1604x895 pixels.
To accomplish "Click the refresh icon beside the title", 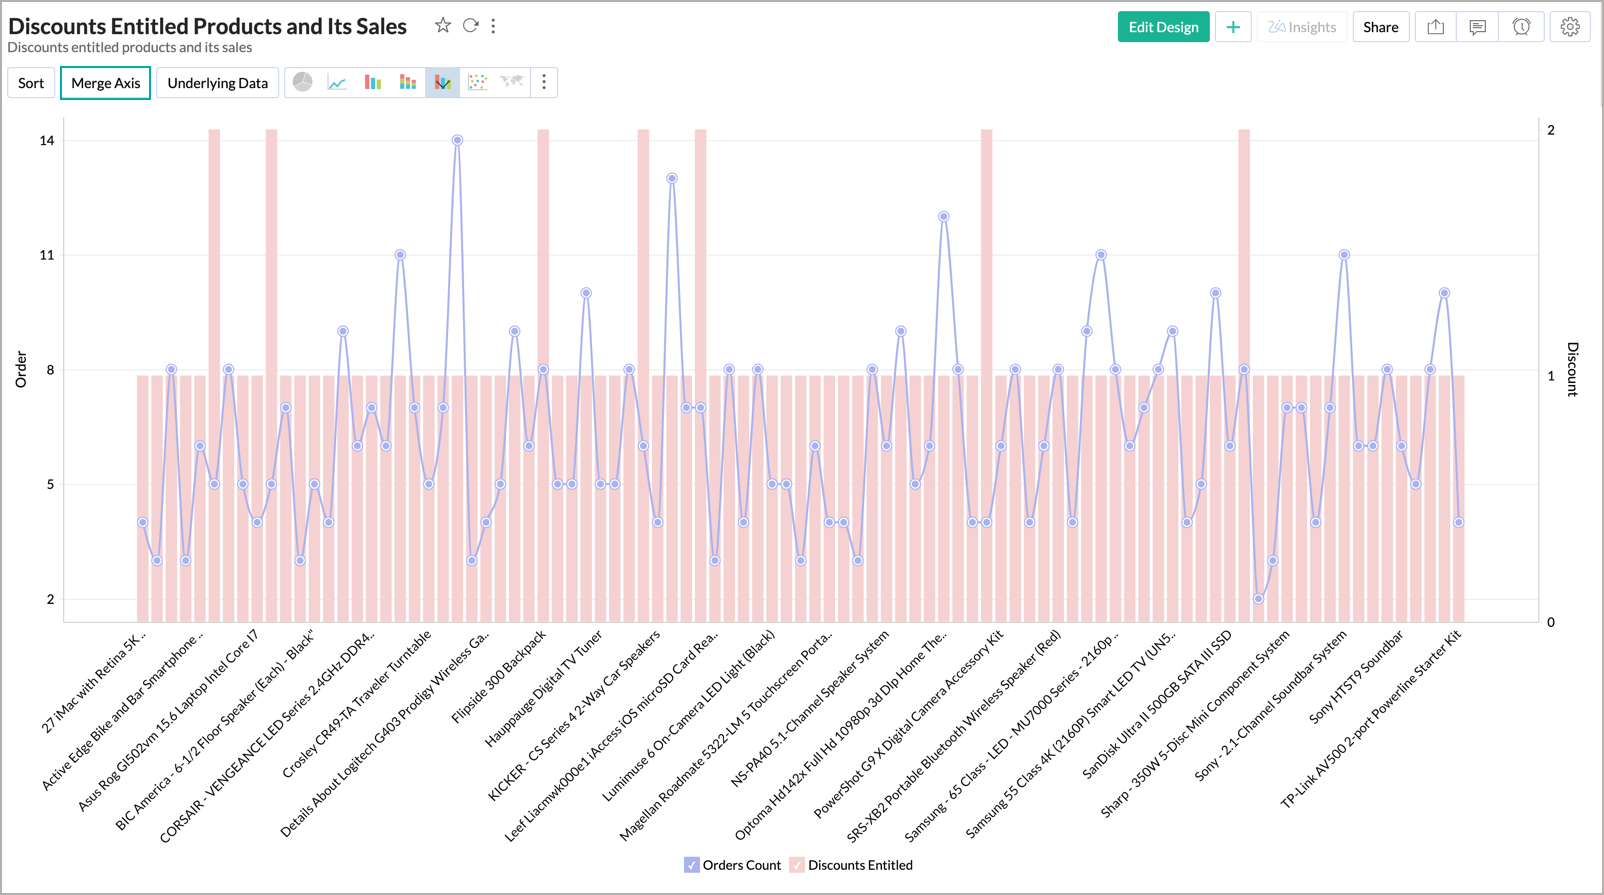I will point(470,26).
